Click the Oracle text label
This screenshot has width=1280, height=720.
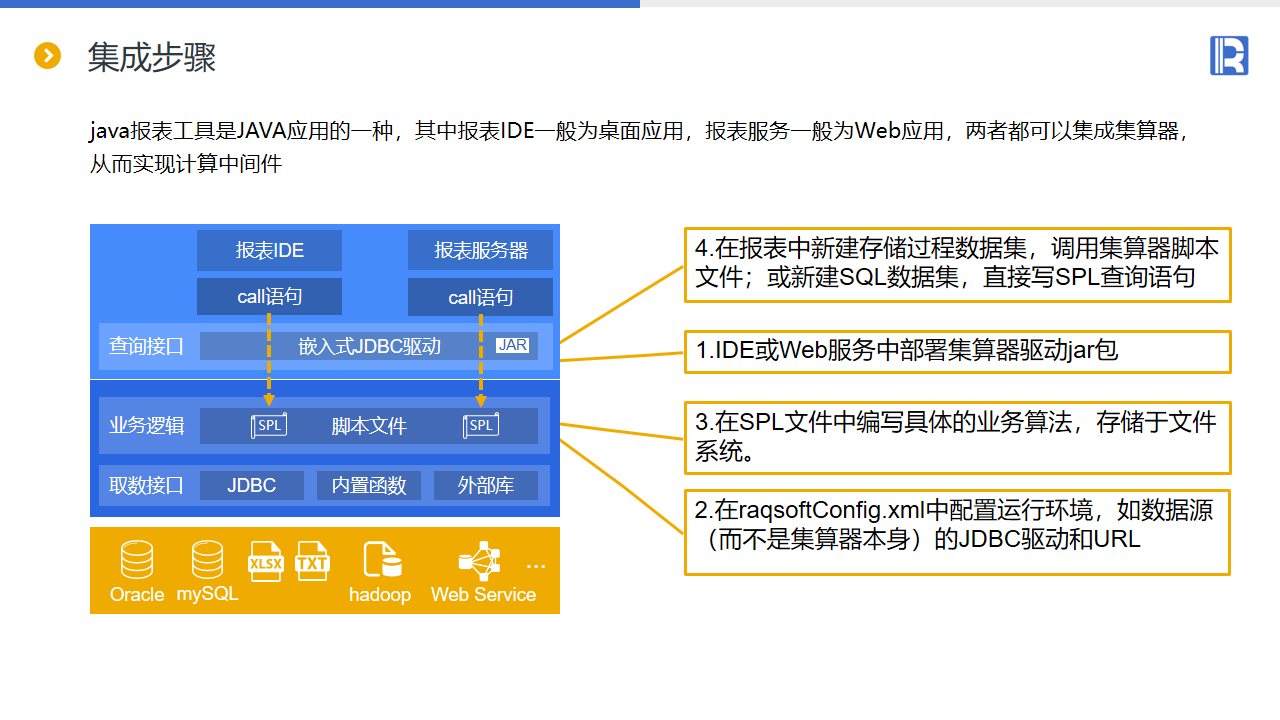[137, 595]
